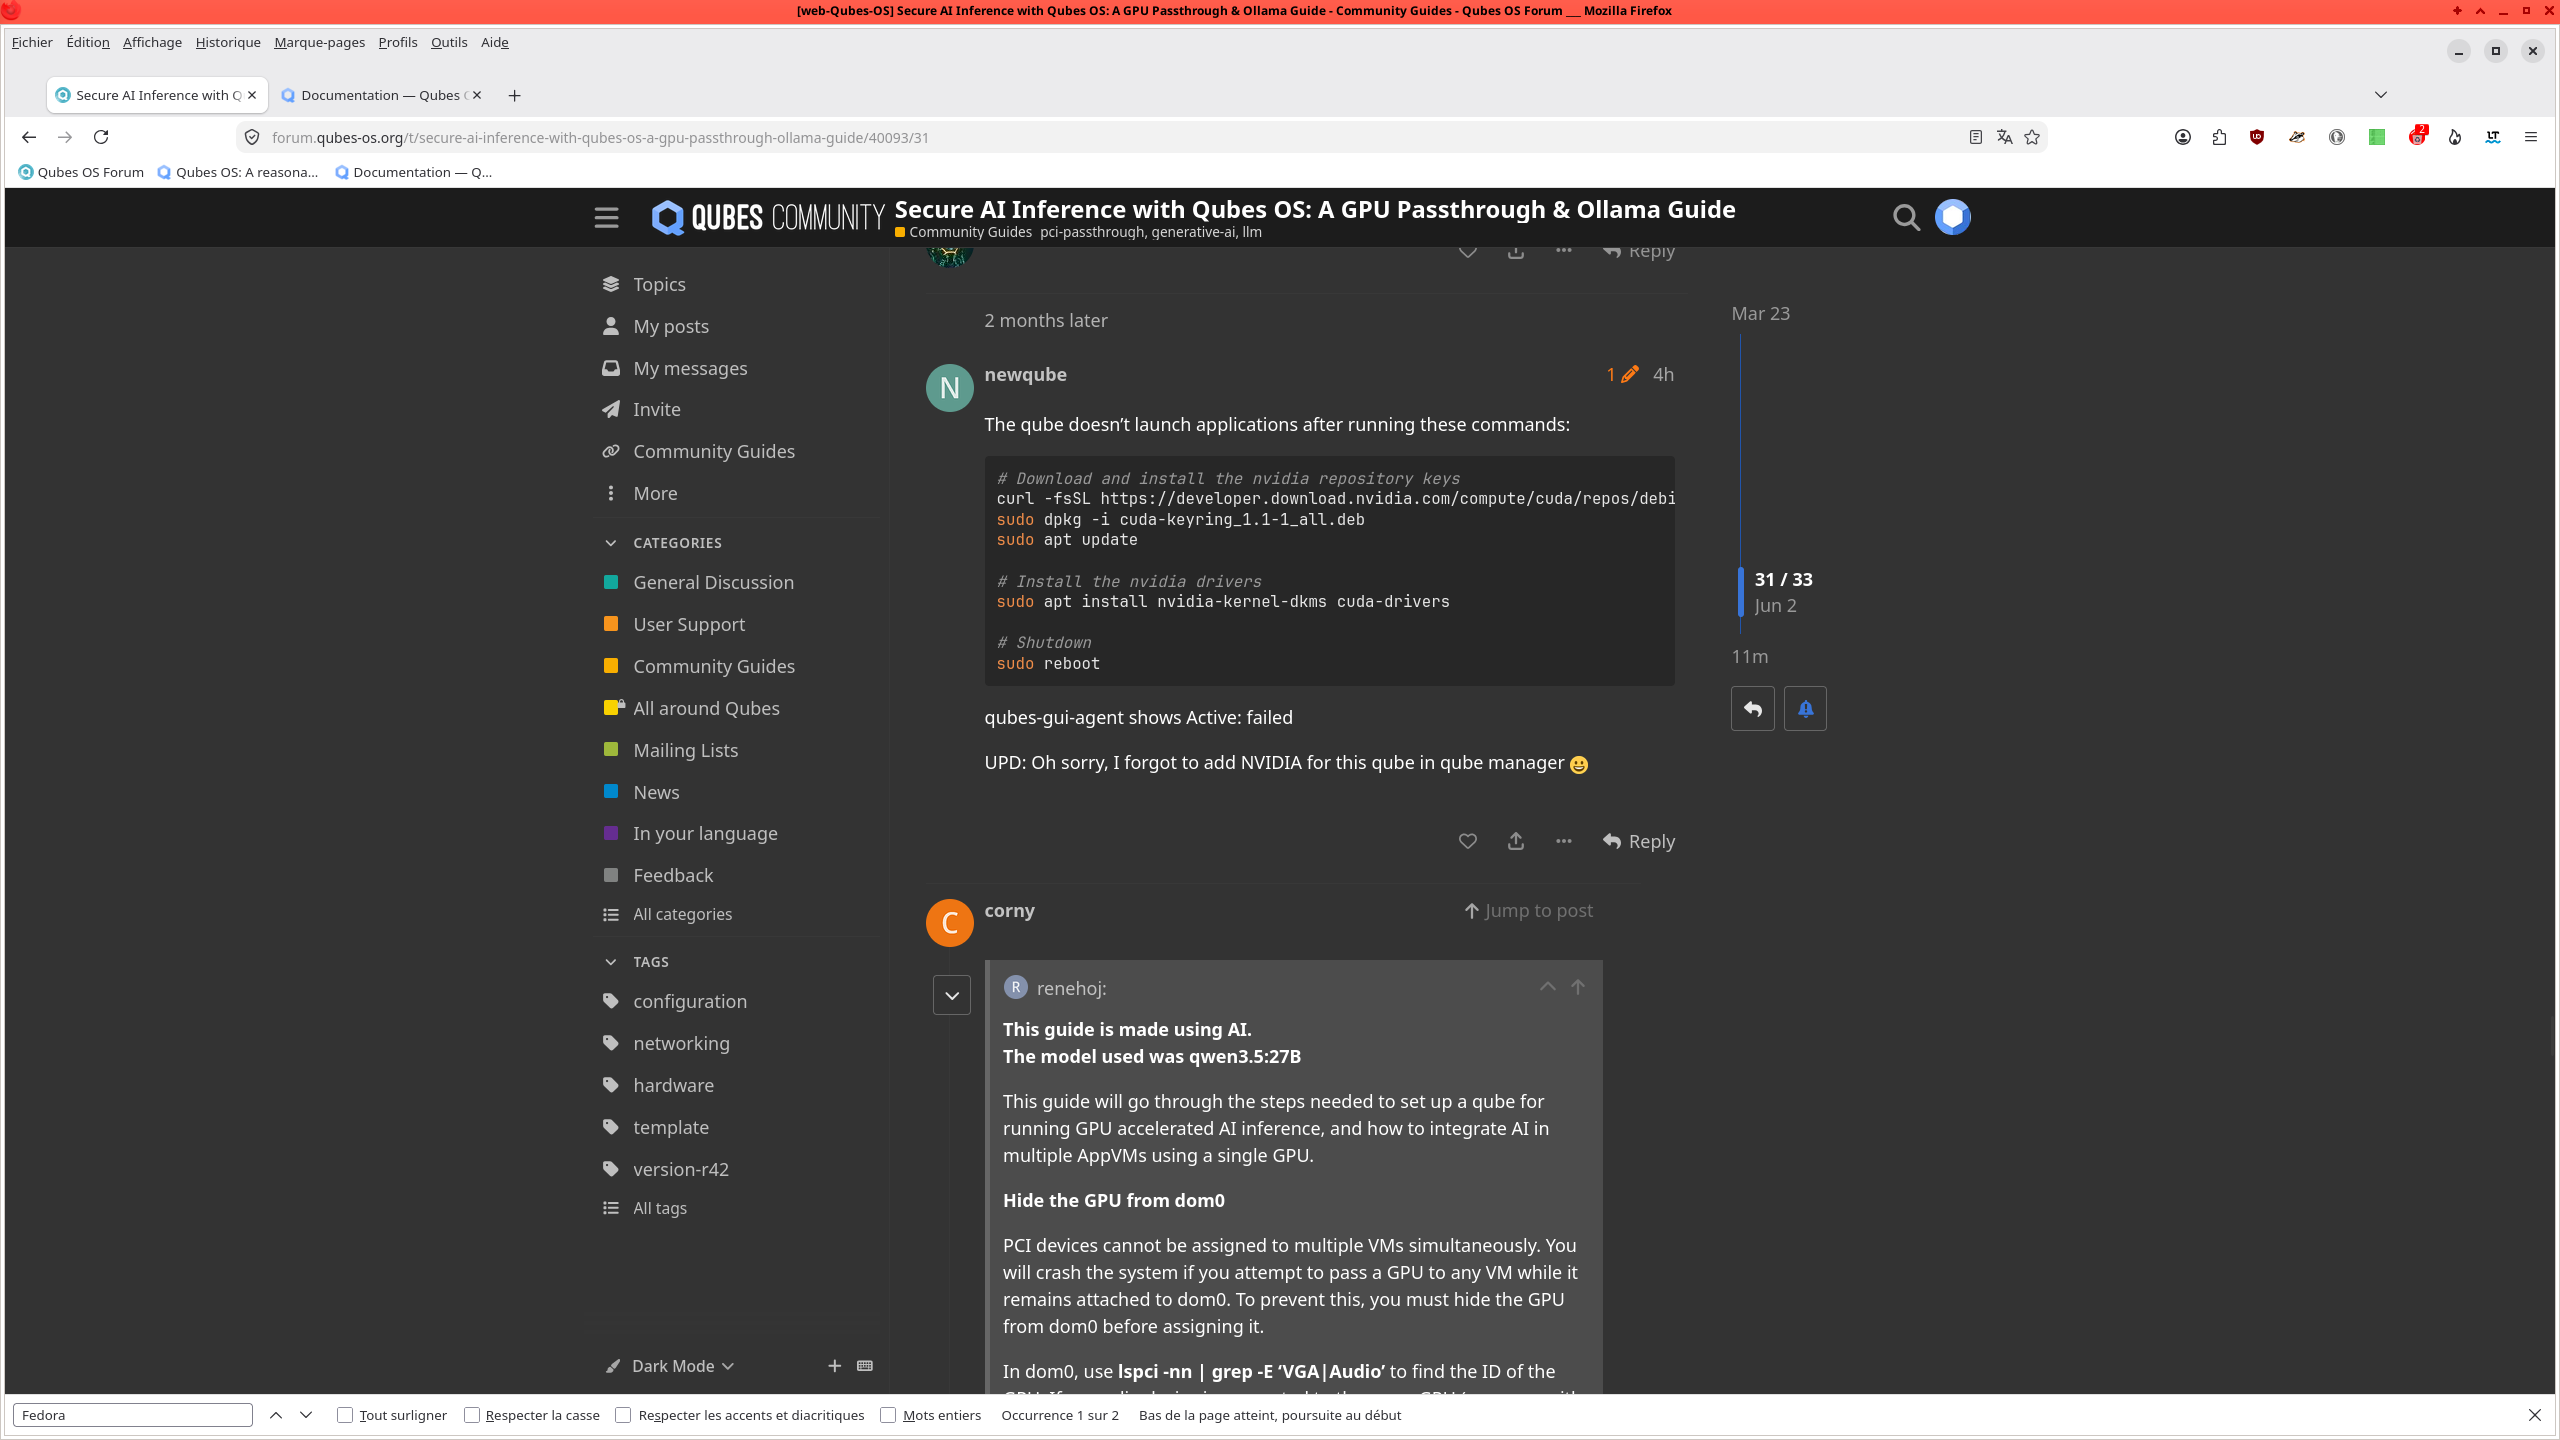
Task: Click newqube's avatar
Action: (x=949, y=388)
